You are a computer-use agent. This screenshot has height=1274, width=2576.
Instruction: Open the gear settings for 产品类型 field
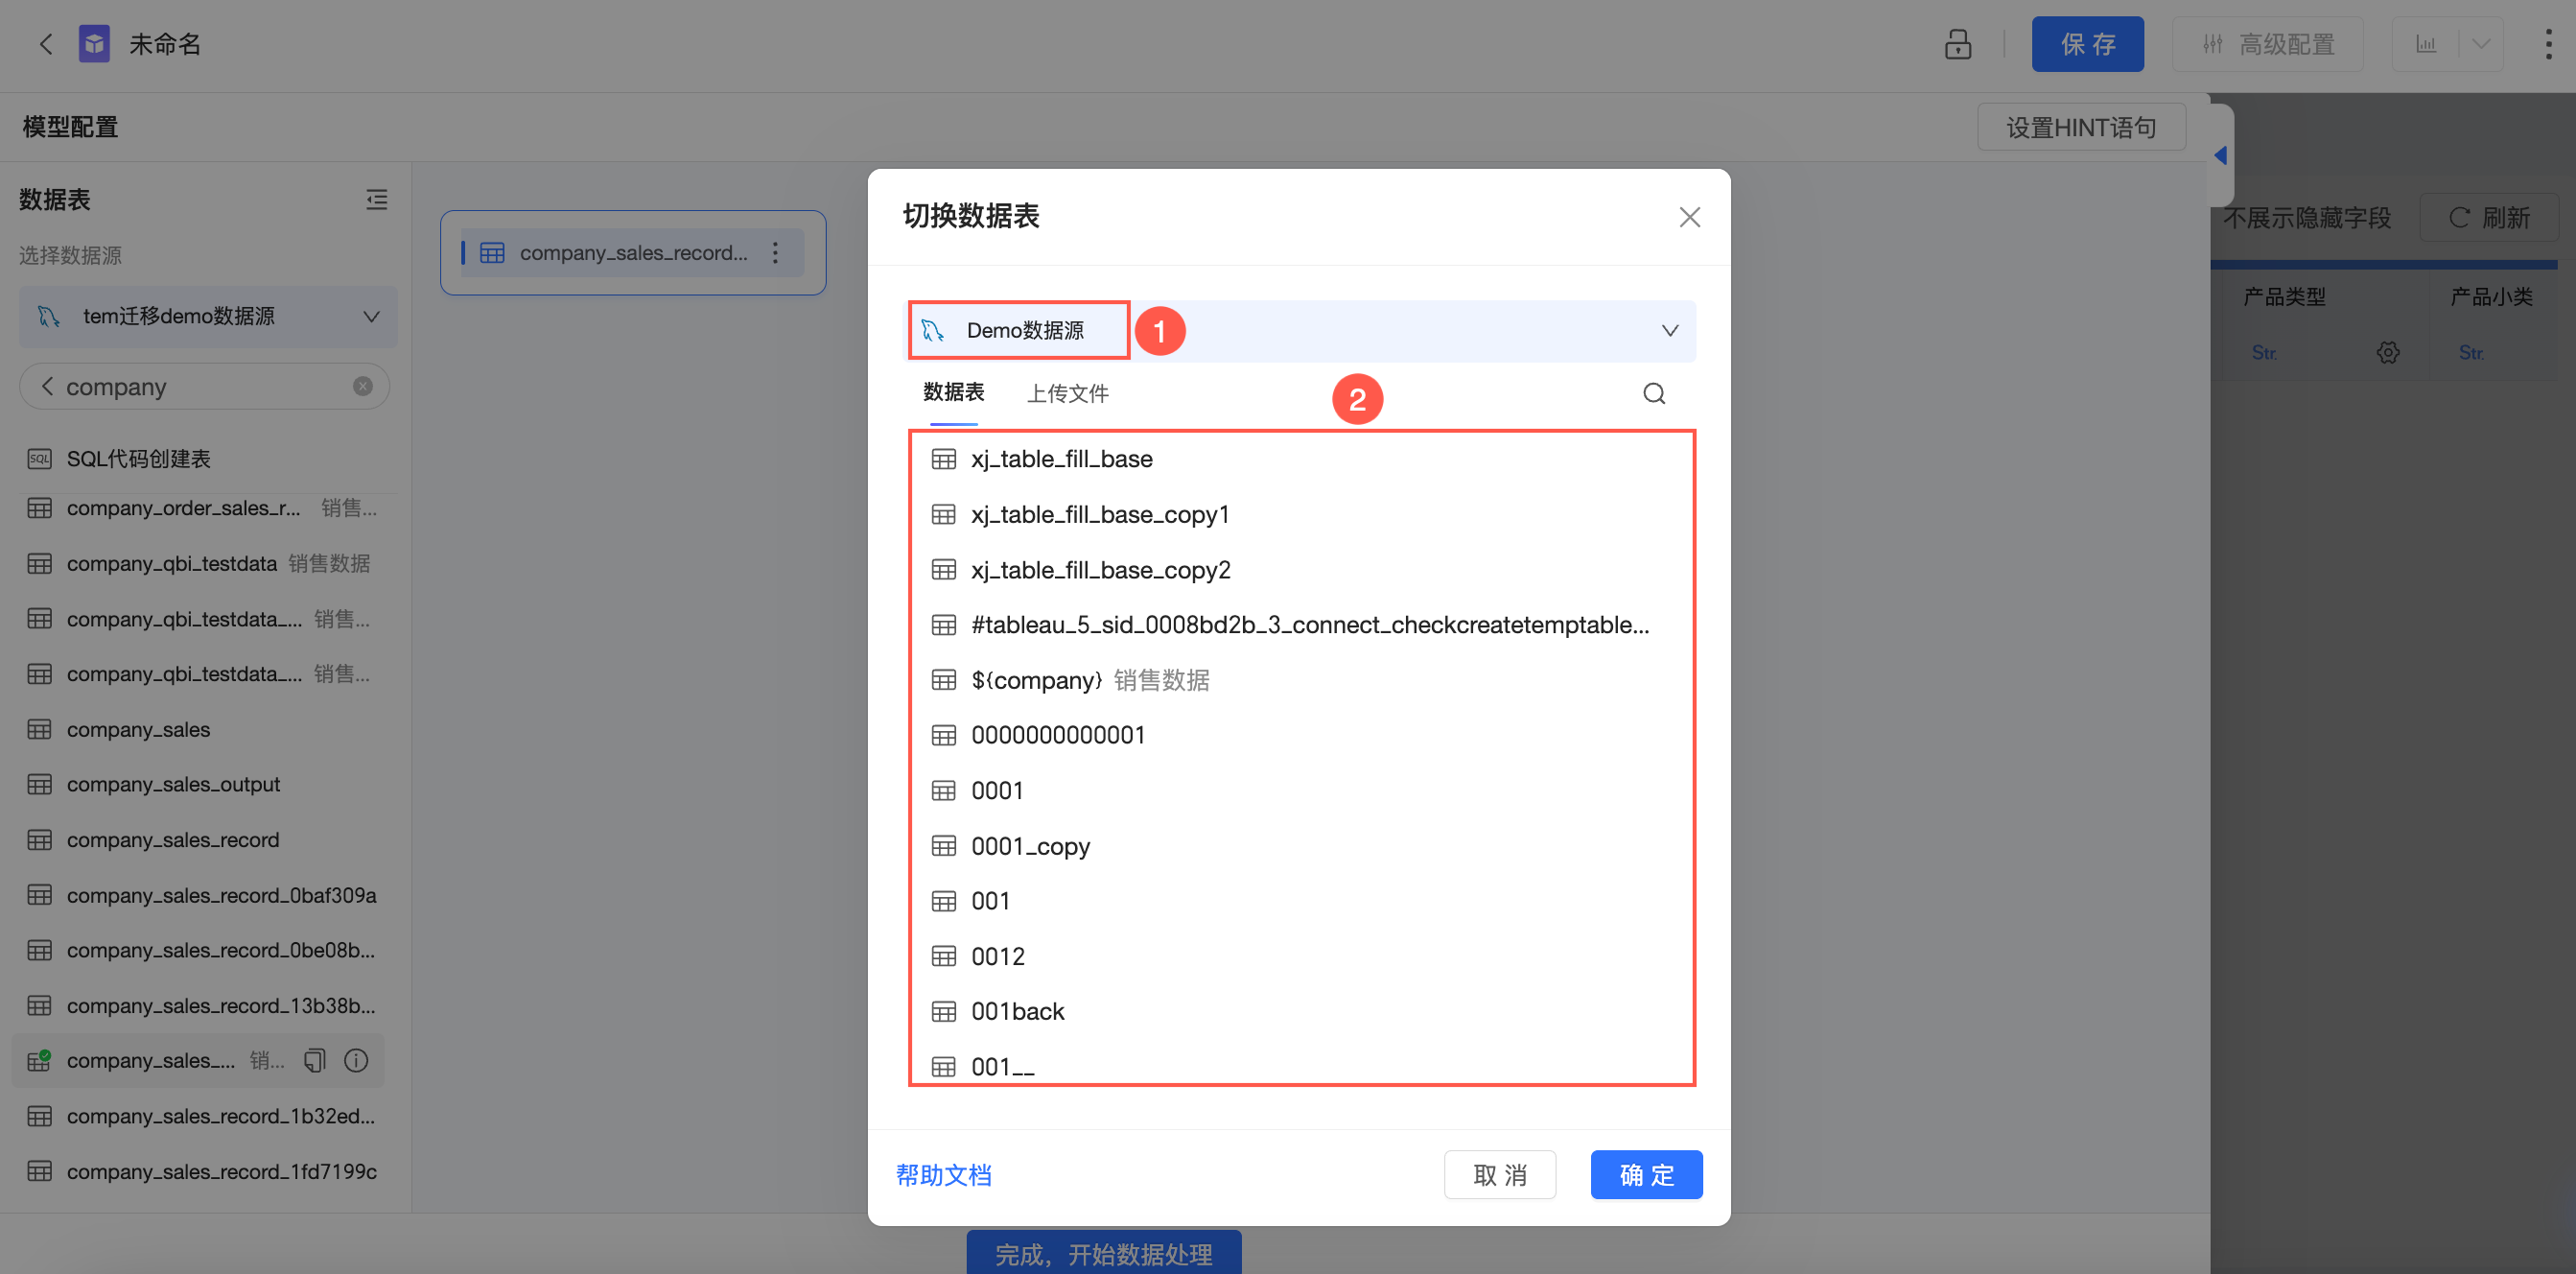pos(2388,352)
